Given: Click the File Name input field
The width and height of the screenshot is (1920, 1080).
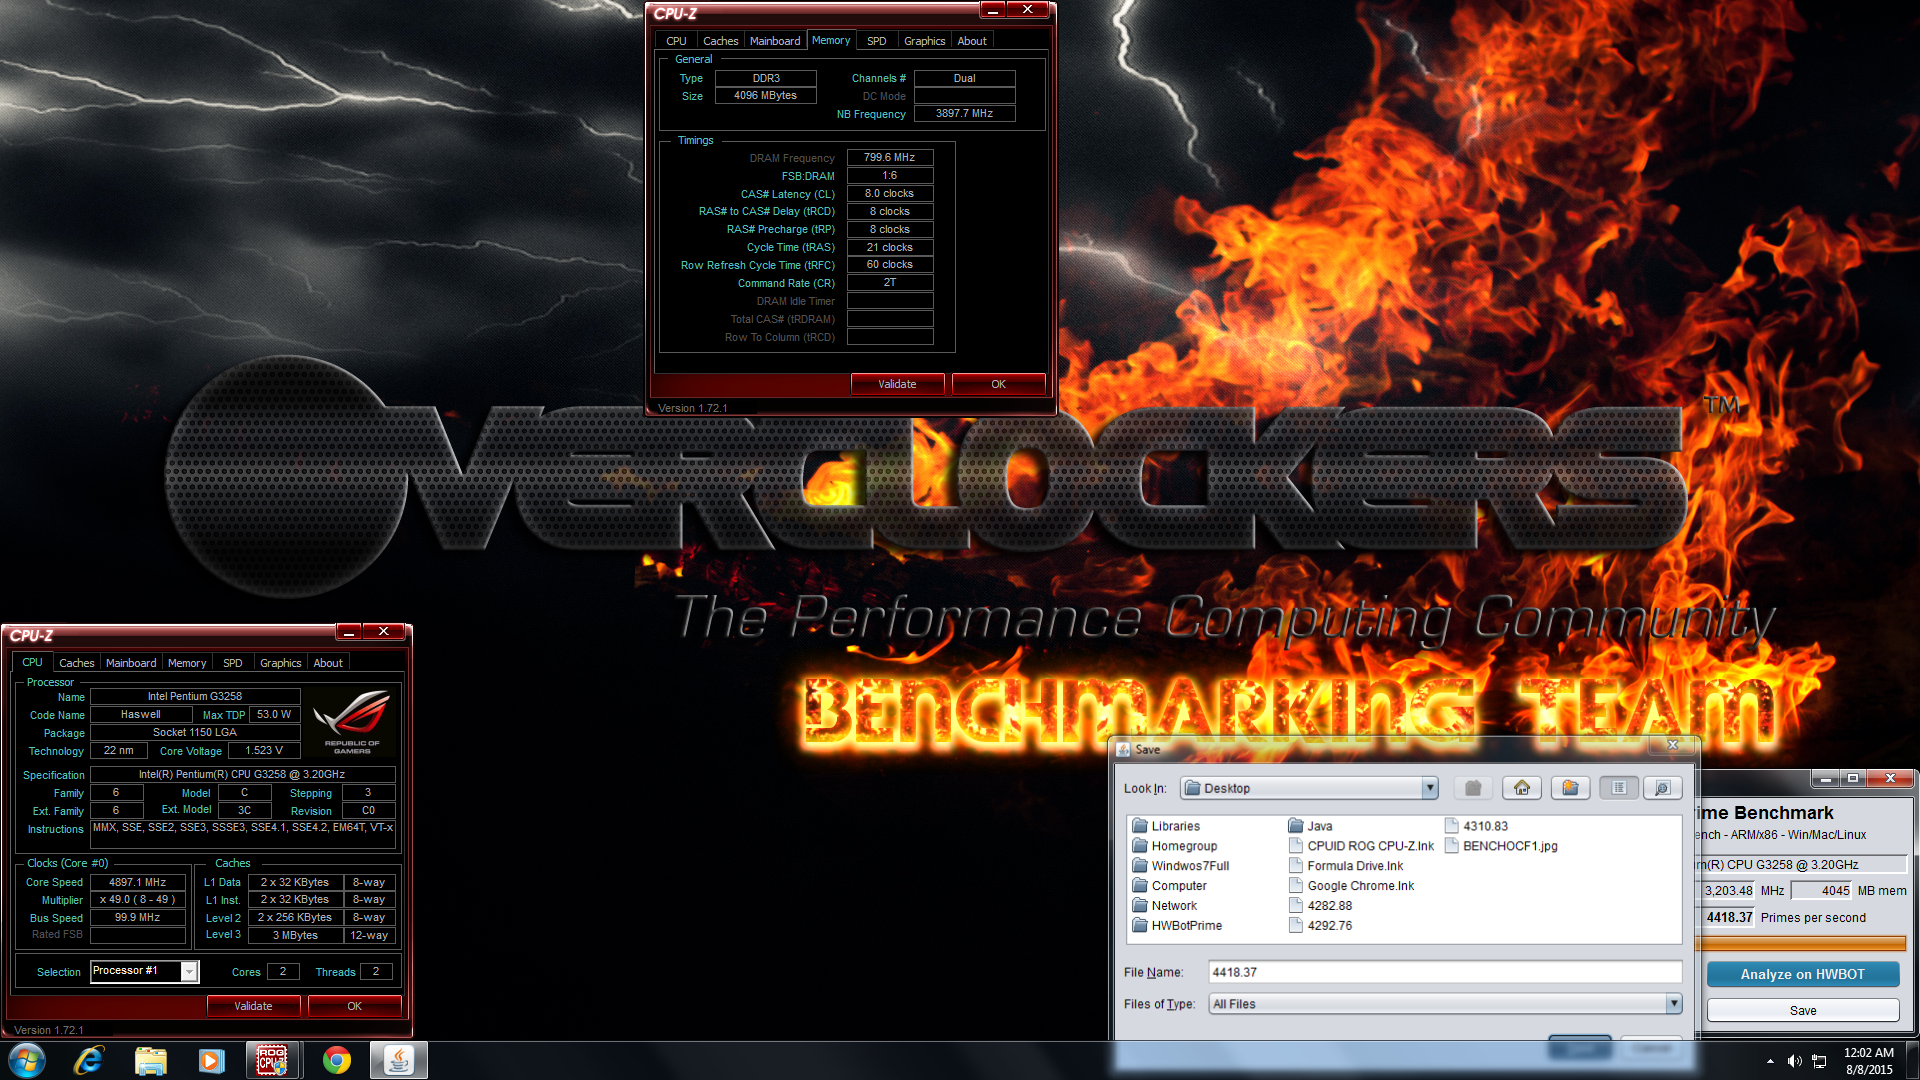Looking at the screenshot, I should 1444,972.
